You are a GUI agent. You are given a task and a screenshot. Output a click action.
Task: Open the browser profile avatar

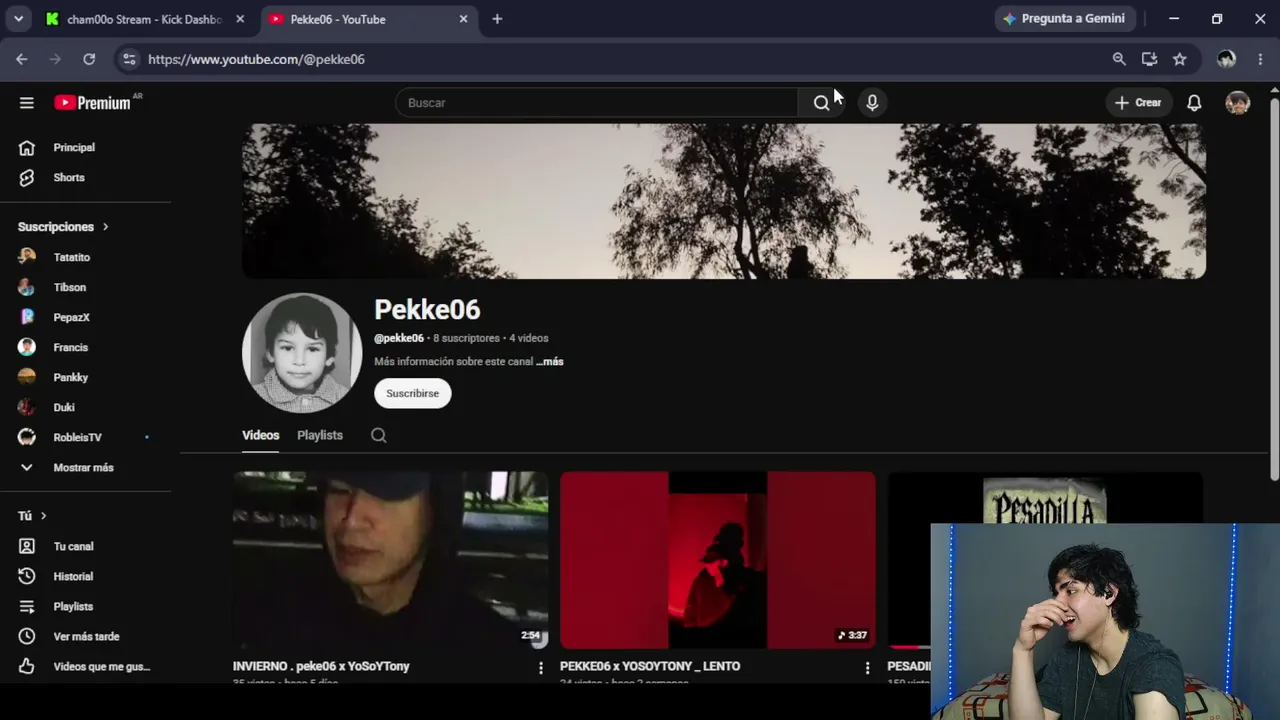click(x=1227, y=59)
